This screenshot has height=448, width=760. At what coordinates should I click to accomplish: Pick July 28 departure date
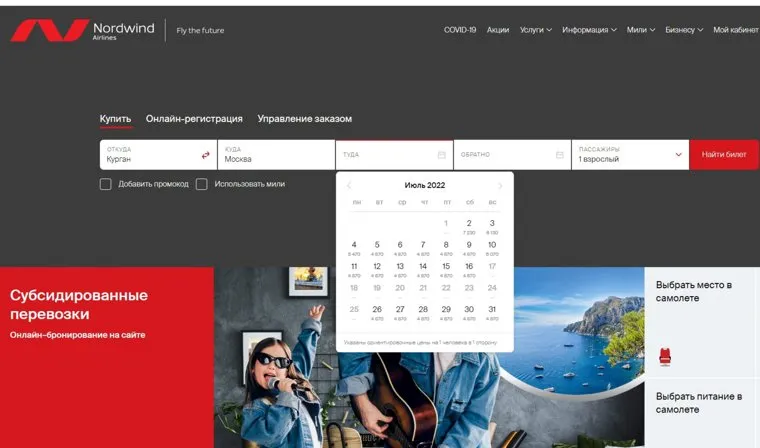(x=423, y=312)
